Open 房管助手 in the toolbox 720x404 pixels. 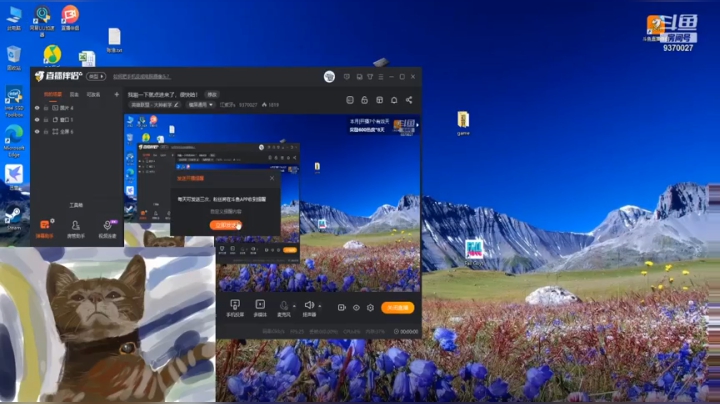[76, 229]
